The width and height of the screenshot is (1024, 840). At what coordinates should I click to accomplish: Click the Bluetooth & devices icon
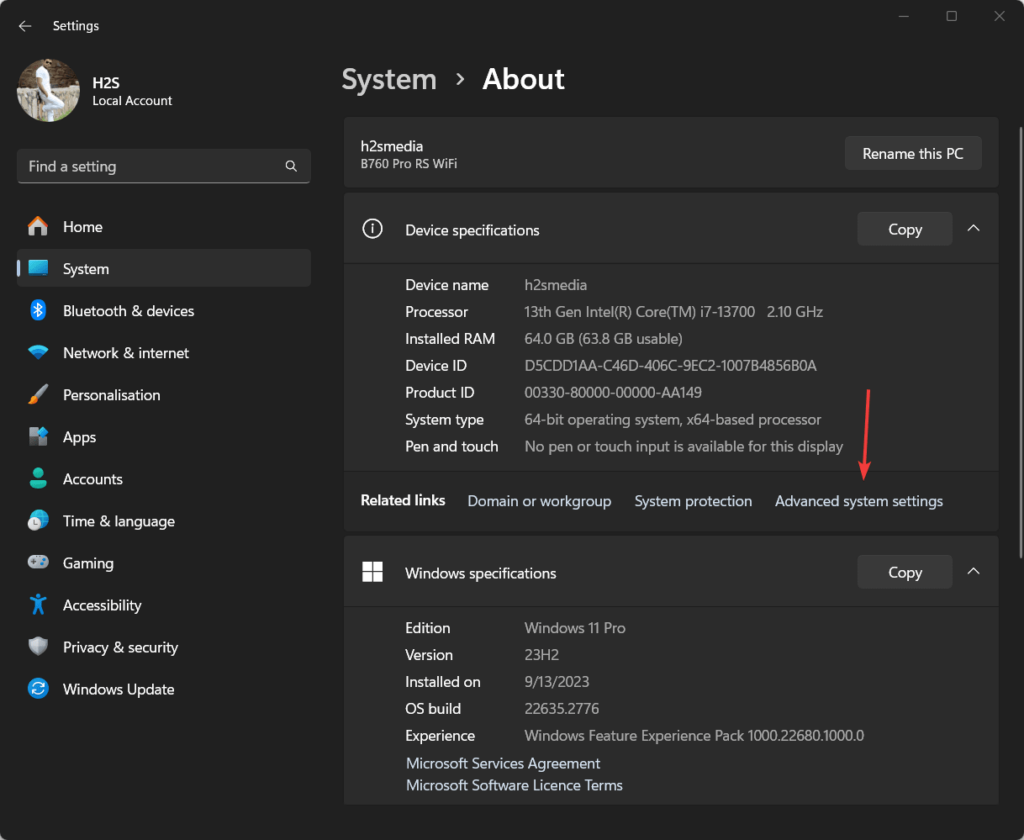38,311
